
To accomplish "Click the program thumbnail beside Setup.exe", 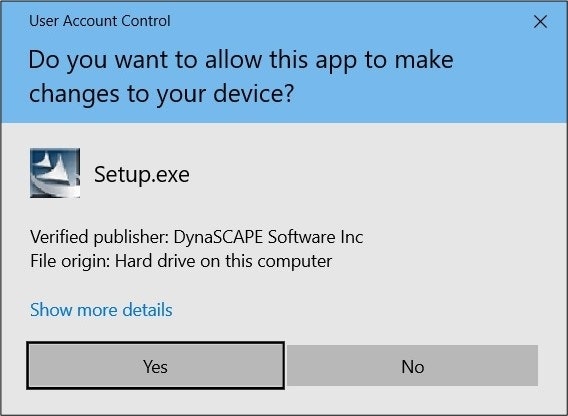I will click(x=55, y=173).
